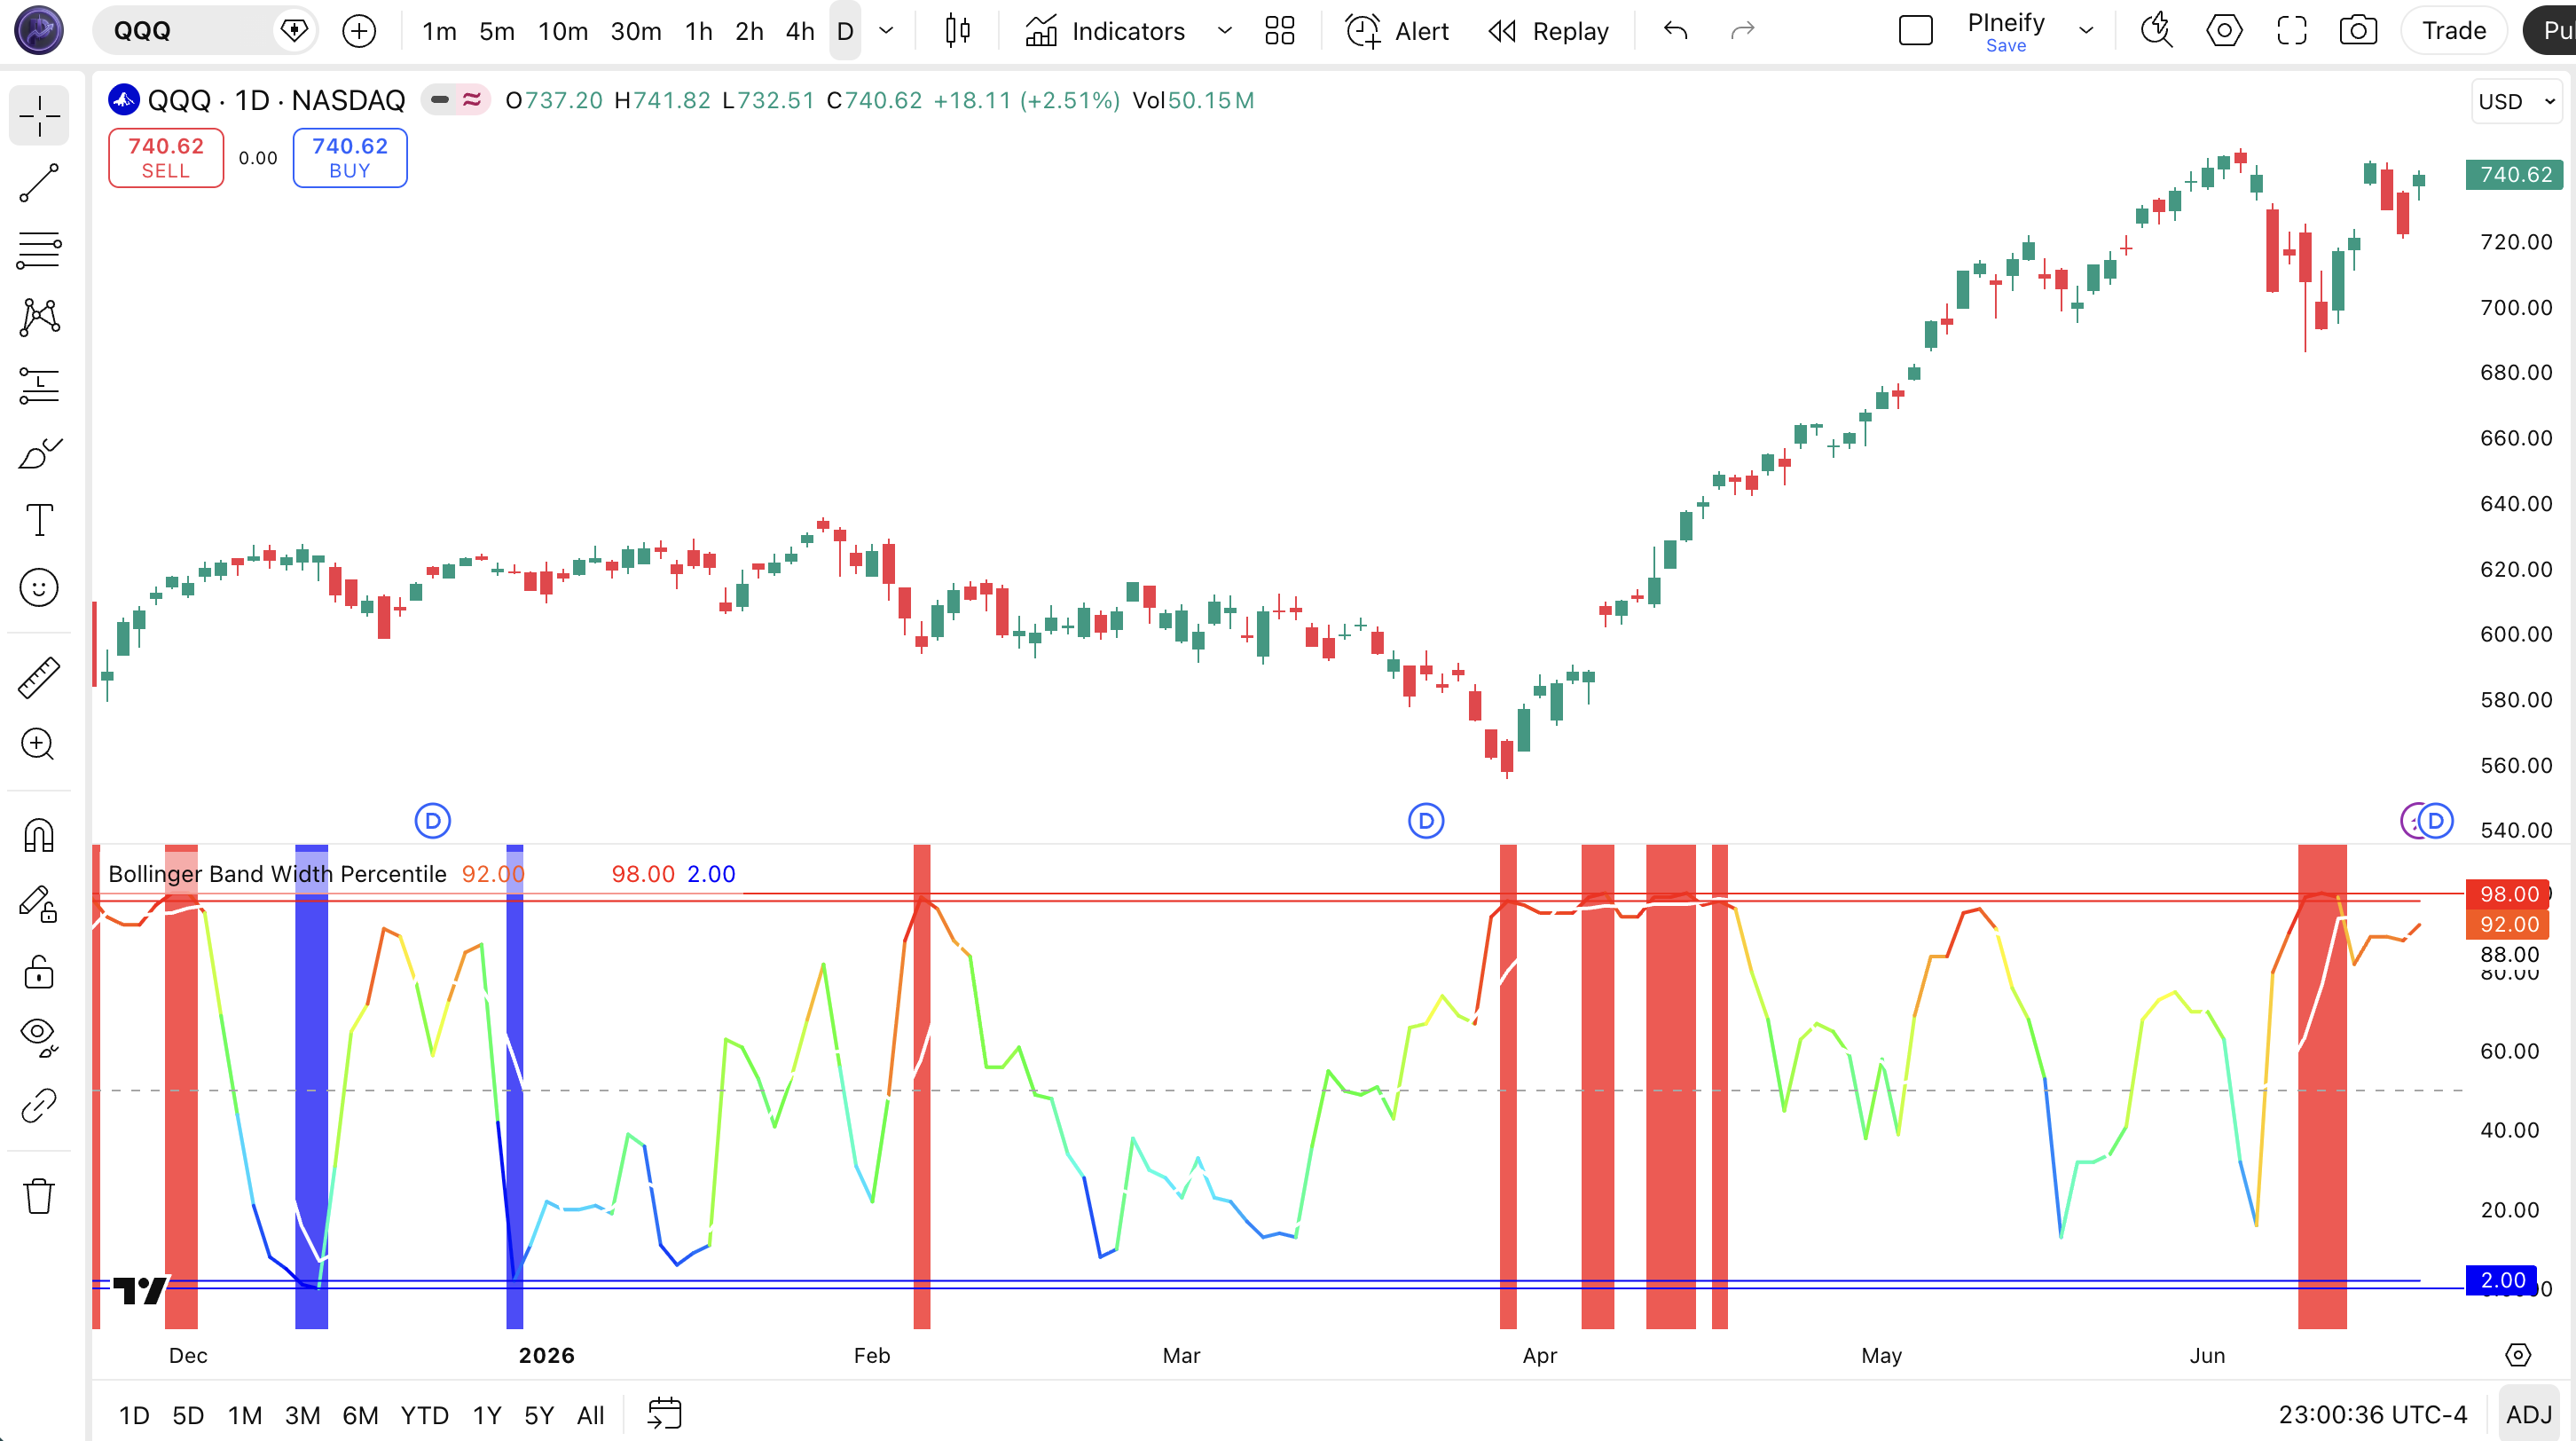Expand the indicators favorites chevron
Image resolution: width=2576 pixels, height=1441 pixels.
click(x=1224, y=31)
